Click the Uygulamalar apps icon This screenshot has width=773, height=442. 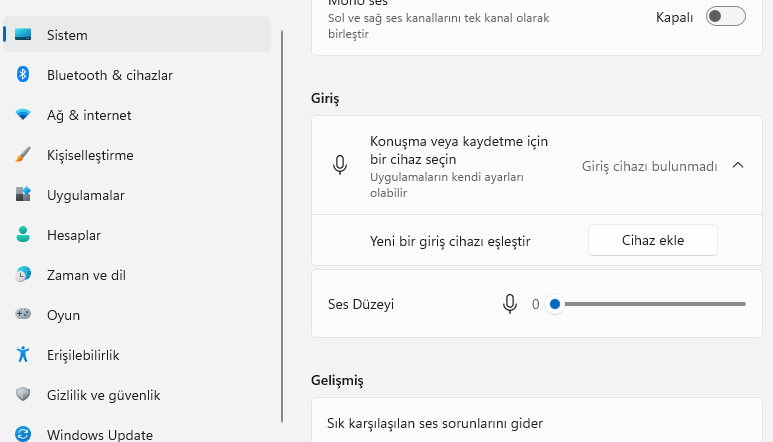[x=23, y=195]
